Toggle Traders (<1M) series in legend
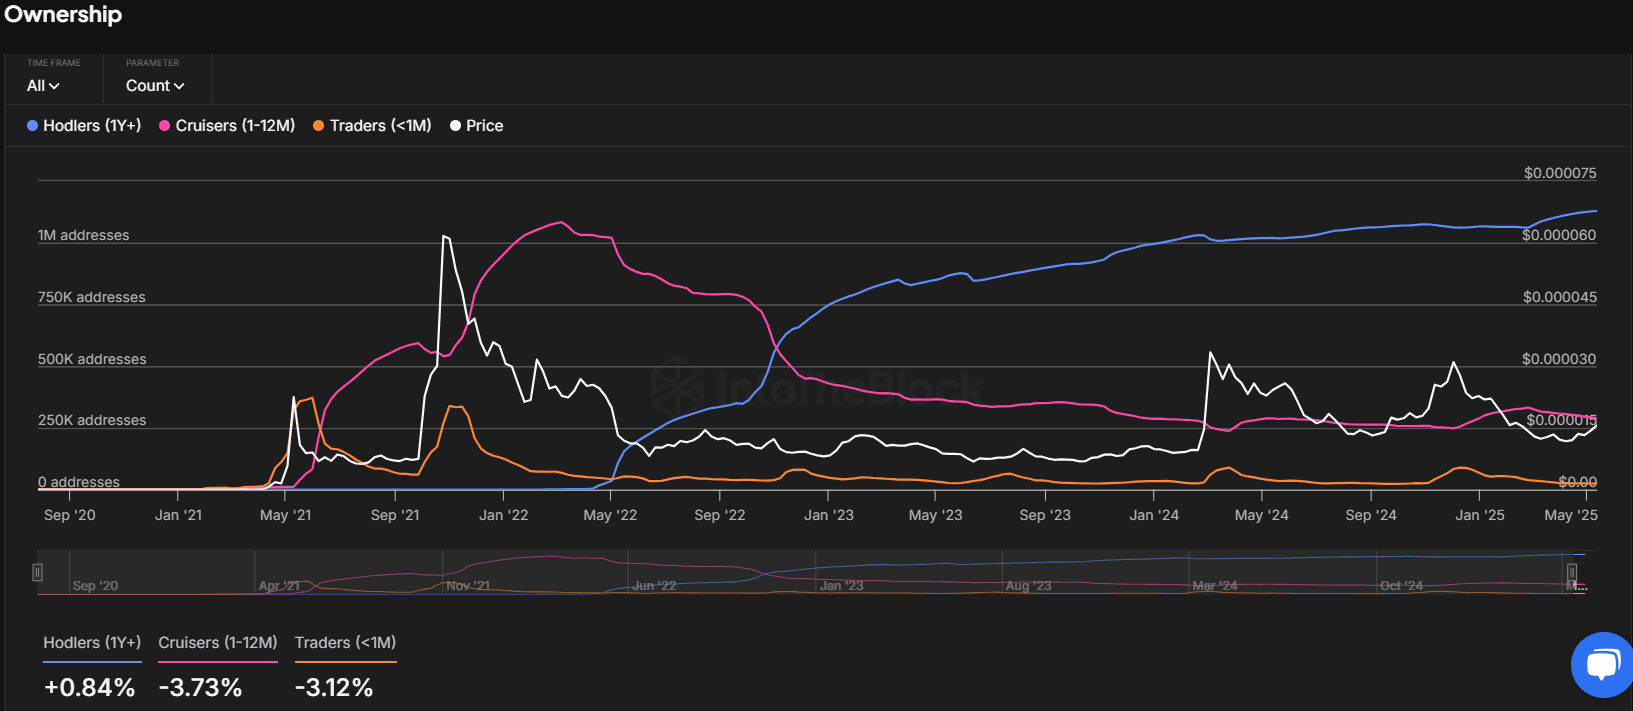 pos(380,126)
